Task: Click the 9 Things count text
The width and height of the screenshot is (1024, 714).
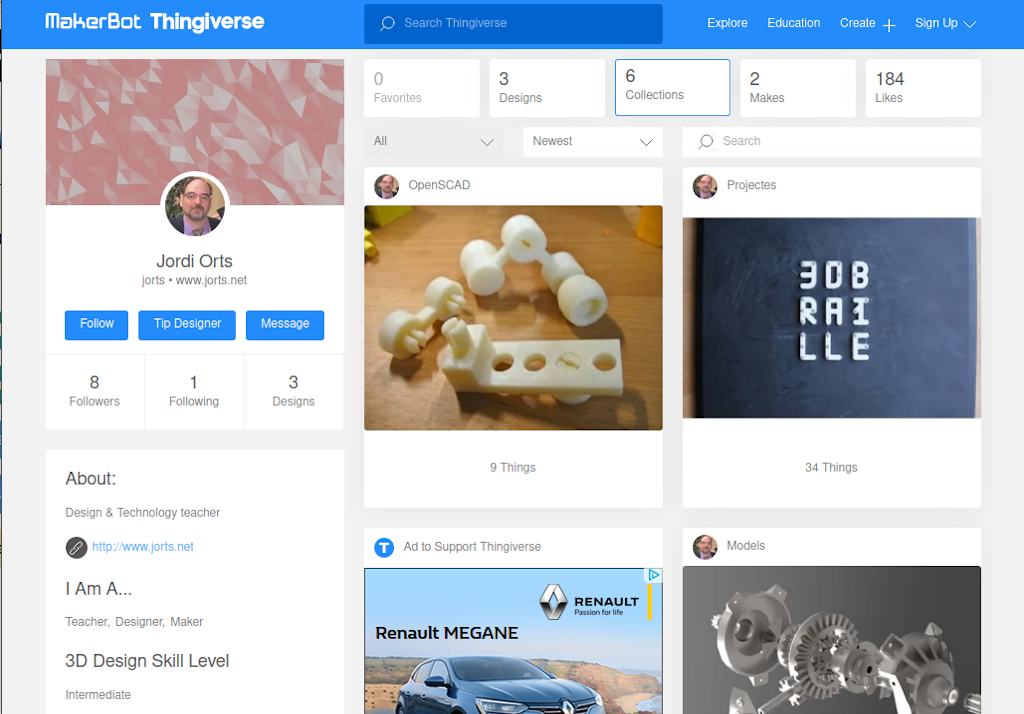Action: point(513,468)
